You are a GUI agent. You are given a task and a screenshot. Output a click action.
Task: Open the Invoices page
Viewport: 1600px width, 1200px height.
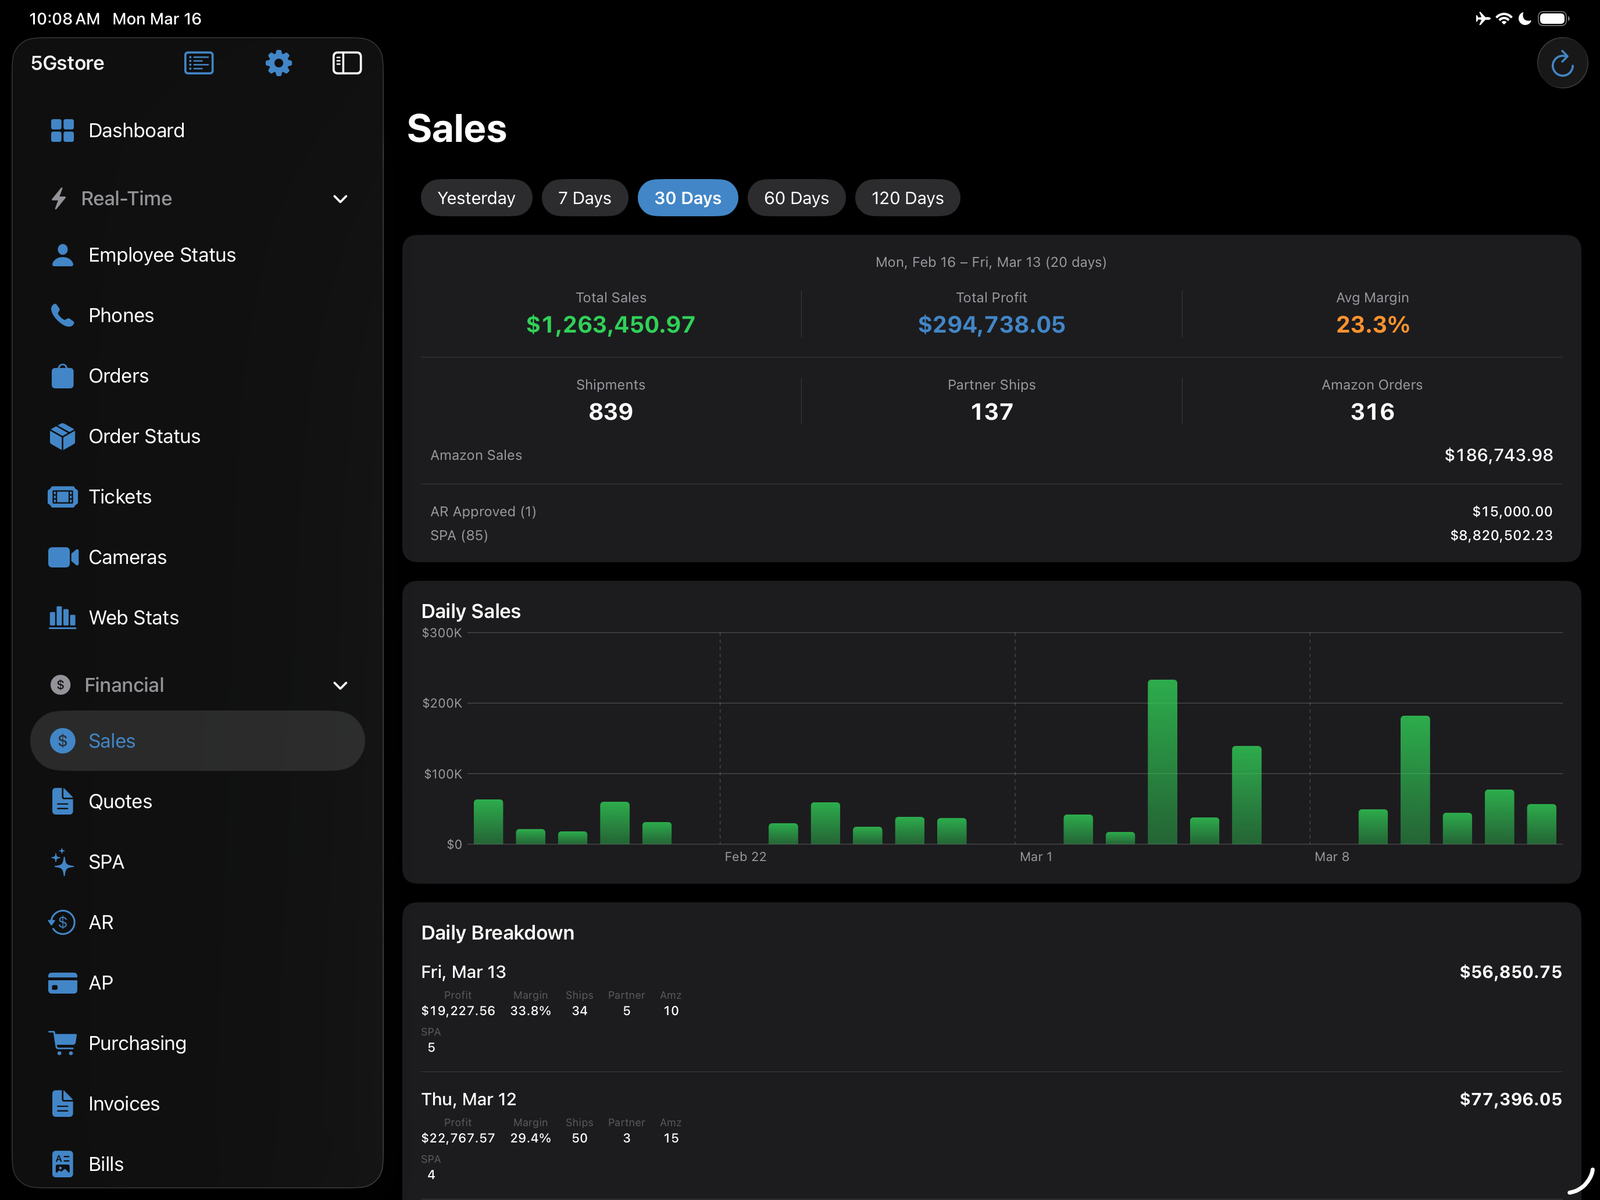click(123, 1103)
